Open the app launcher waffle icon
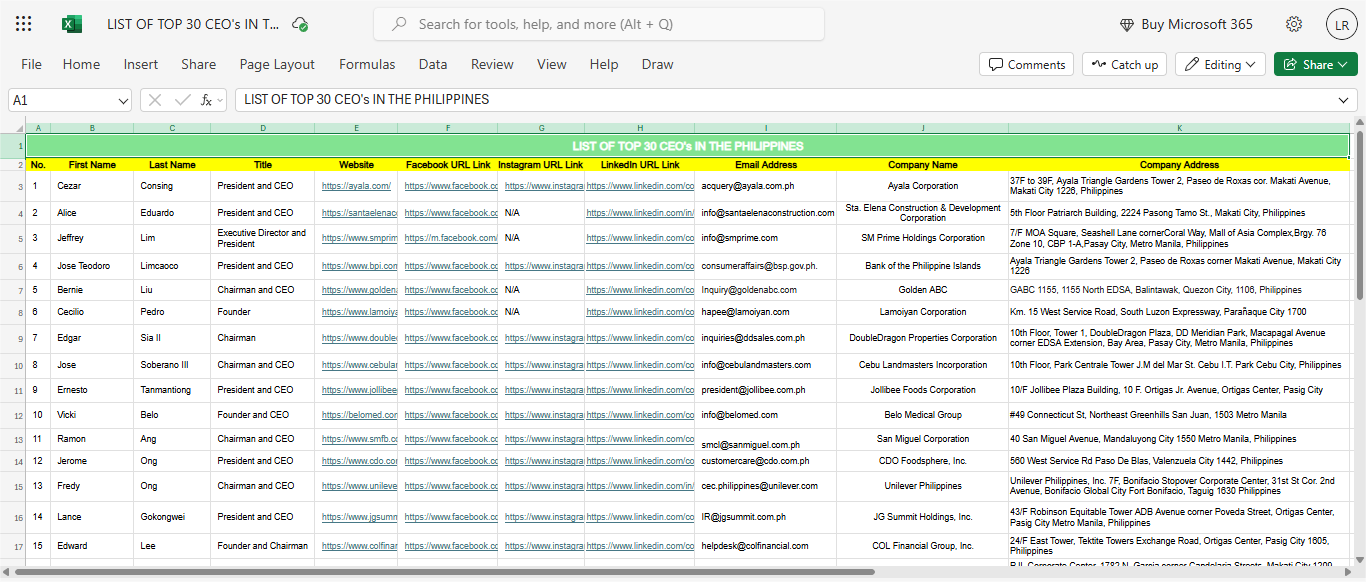 point(24,24)
